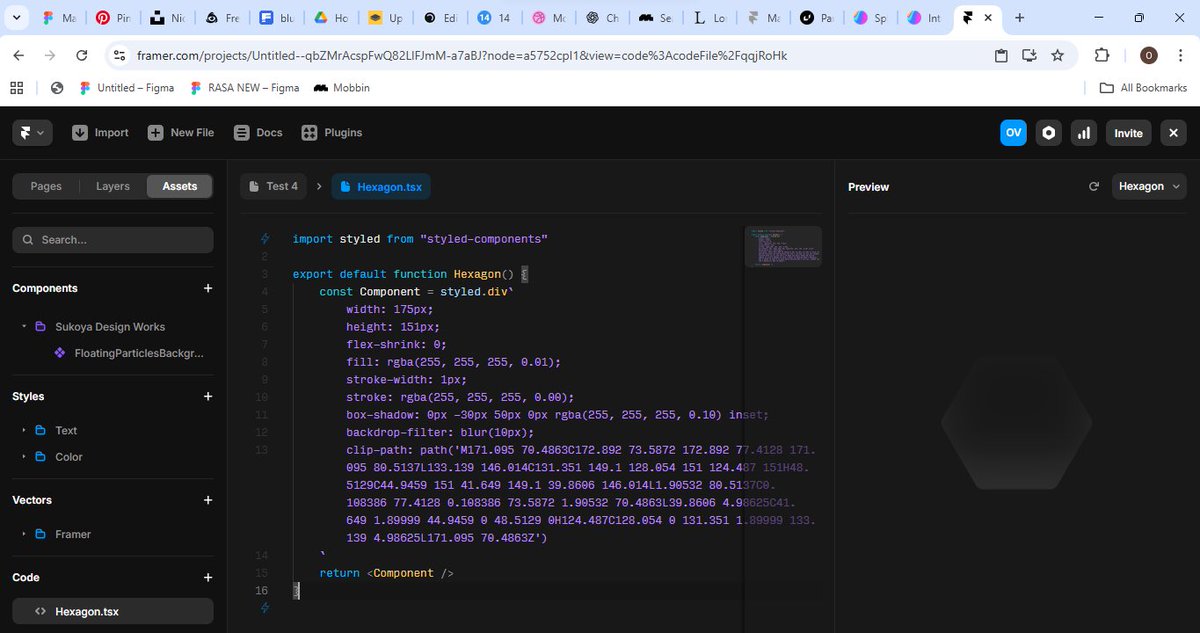Click the code brackets icon beside Hexagon.tsx

[40, 611]
